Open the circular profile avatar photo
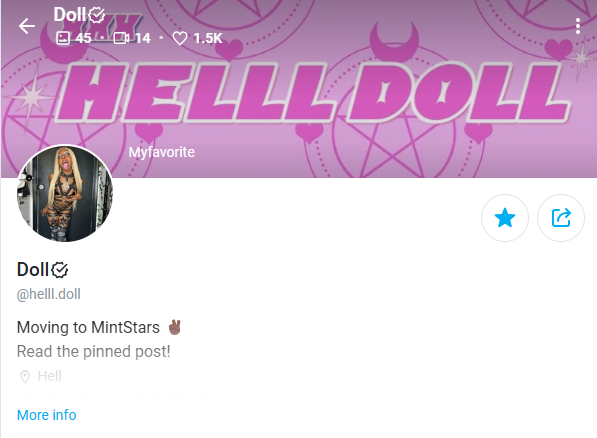 coord(65,193)
